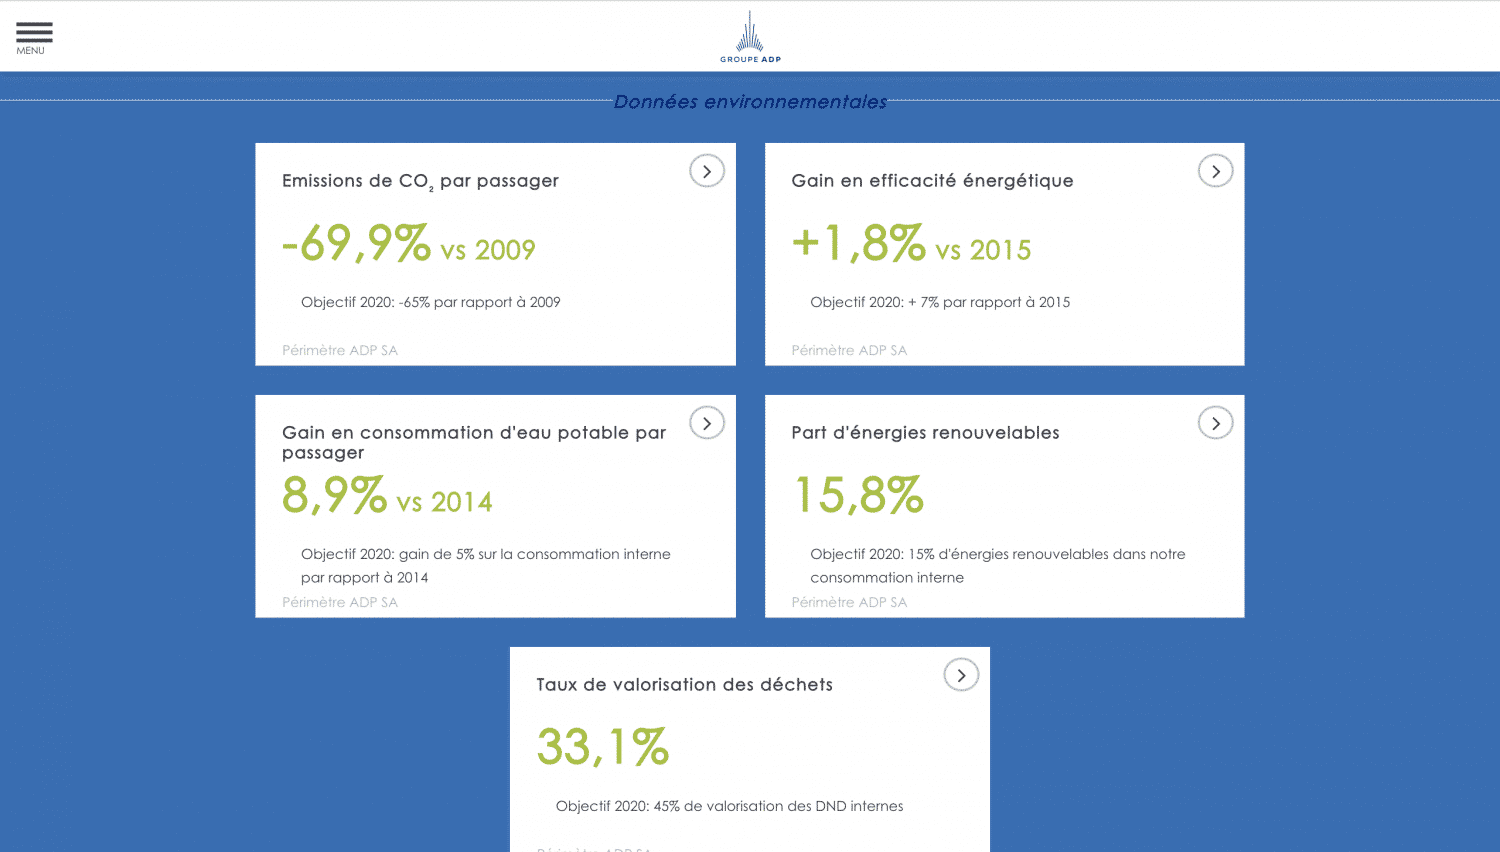Click the 8,9% vs 2014 figure

click(x=387, y=496)
